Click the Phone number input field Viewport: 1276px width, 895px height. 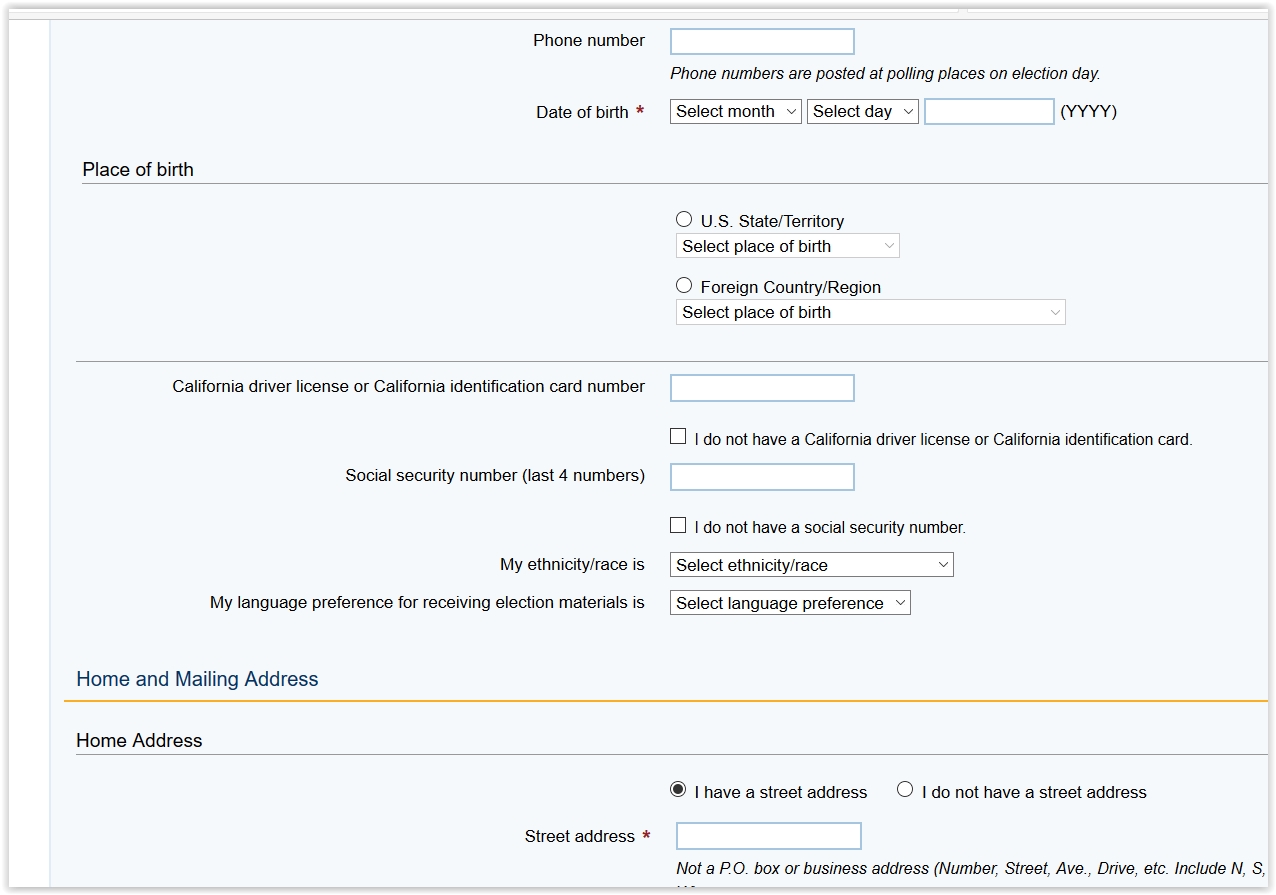coord(762,41)
